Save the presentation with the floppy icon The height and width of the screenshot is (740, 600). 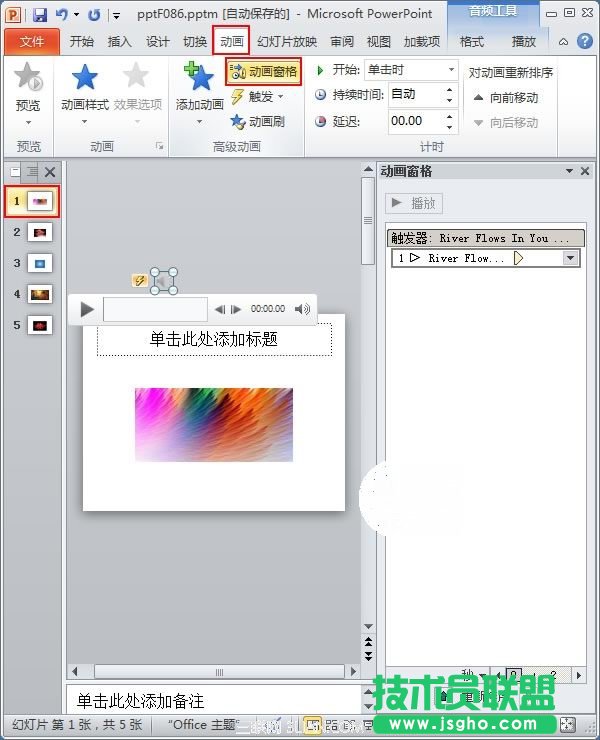click(x=40, y=15)
